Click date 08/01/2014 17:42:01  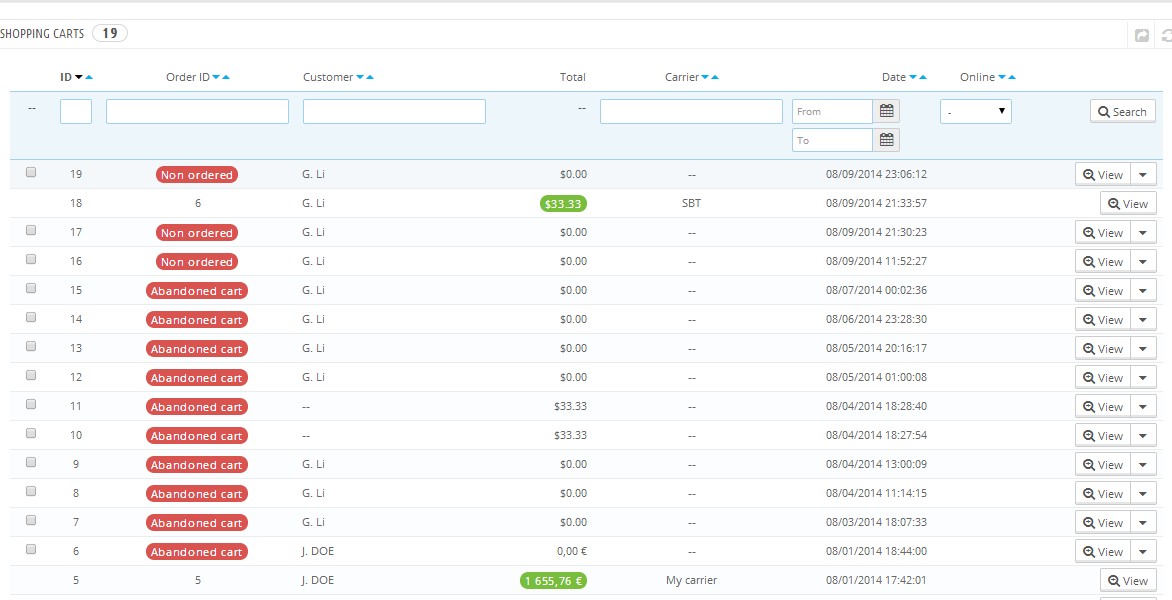tap(876, 581)
